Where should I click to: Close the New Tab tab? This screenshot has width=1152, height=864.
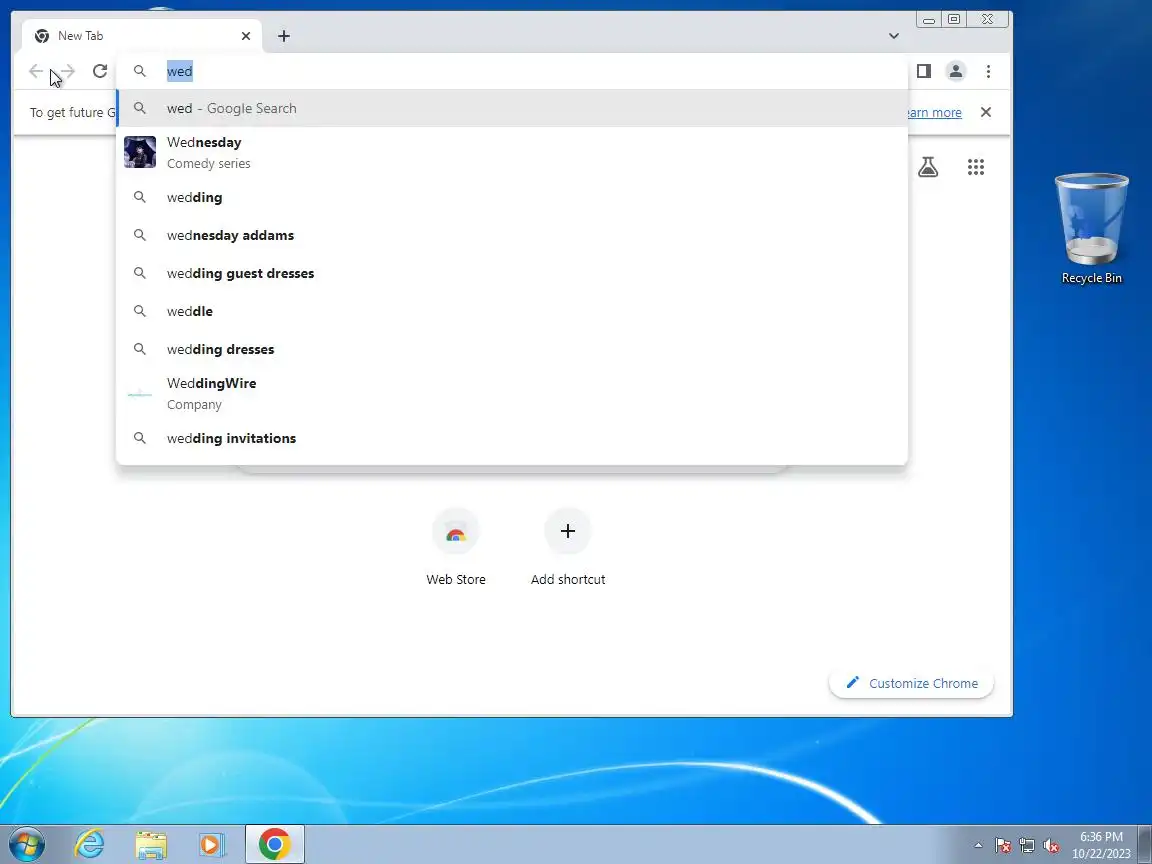[x=246, y=36]
